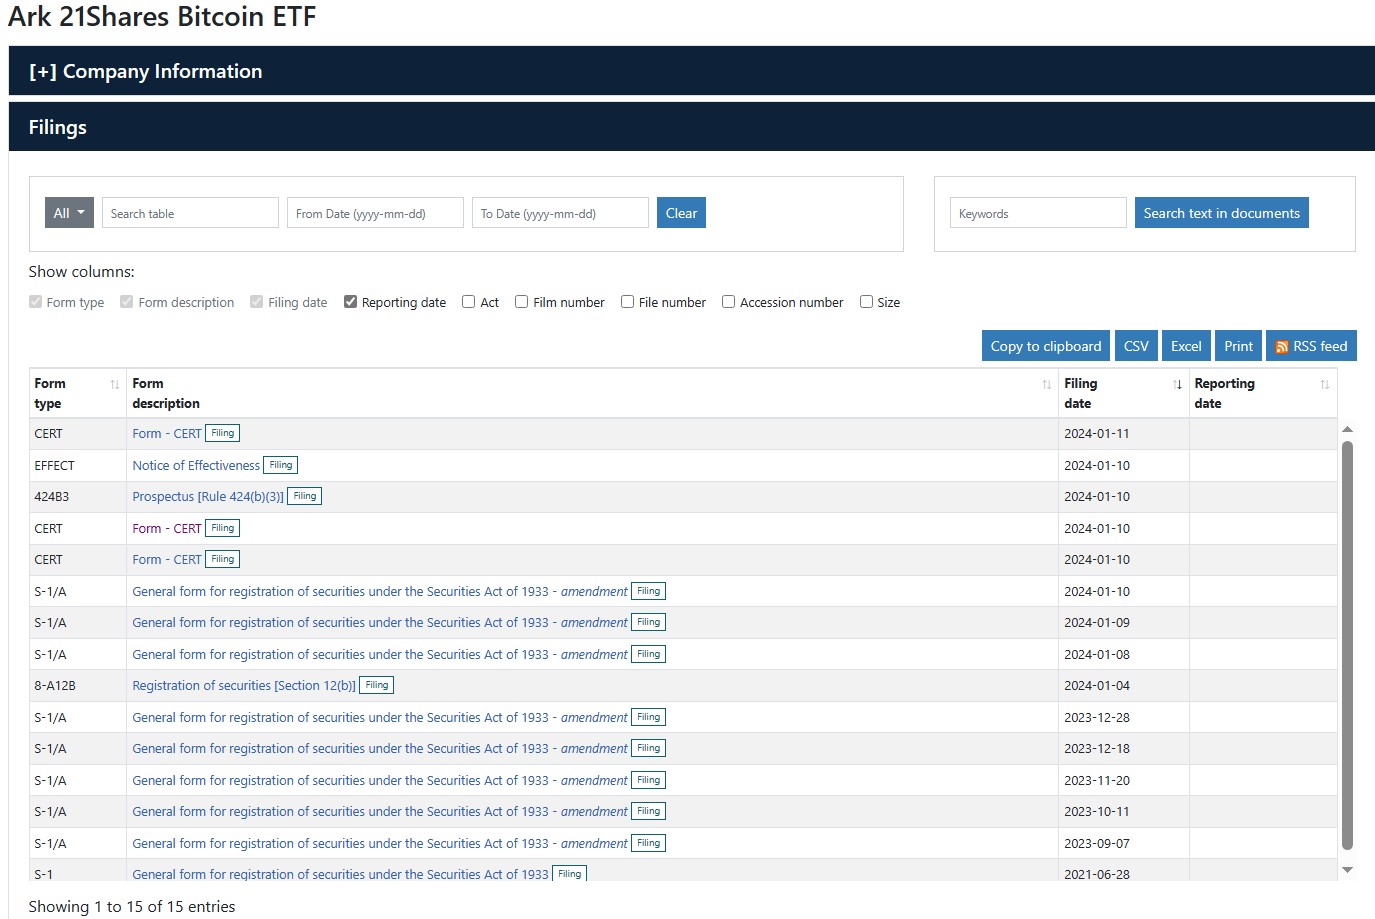Image resolution: width=1375 pixels, height=919 pixels.
Task: Export table to Excel
Action: tap(1186, 346)
